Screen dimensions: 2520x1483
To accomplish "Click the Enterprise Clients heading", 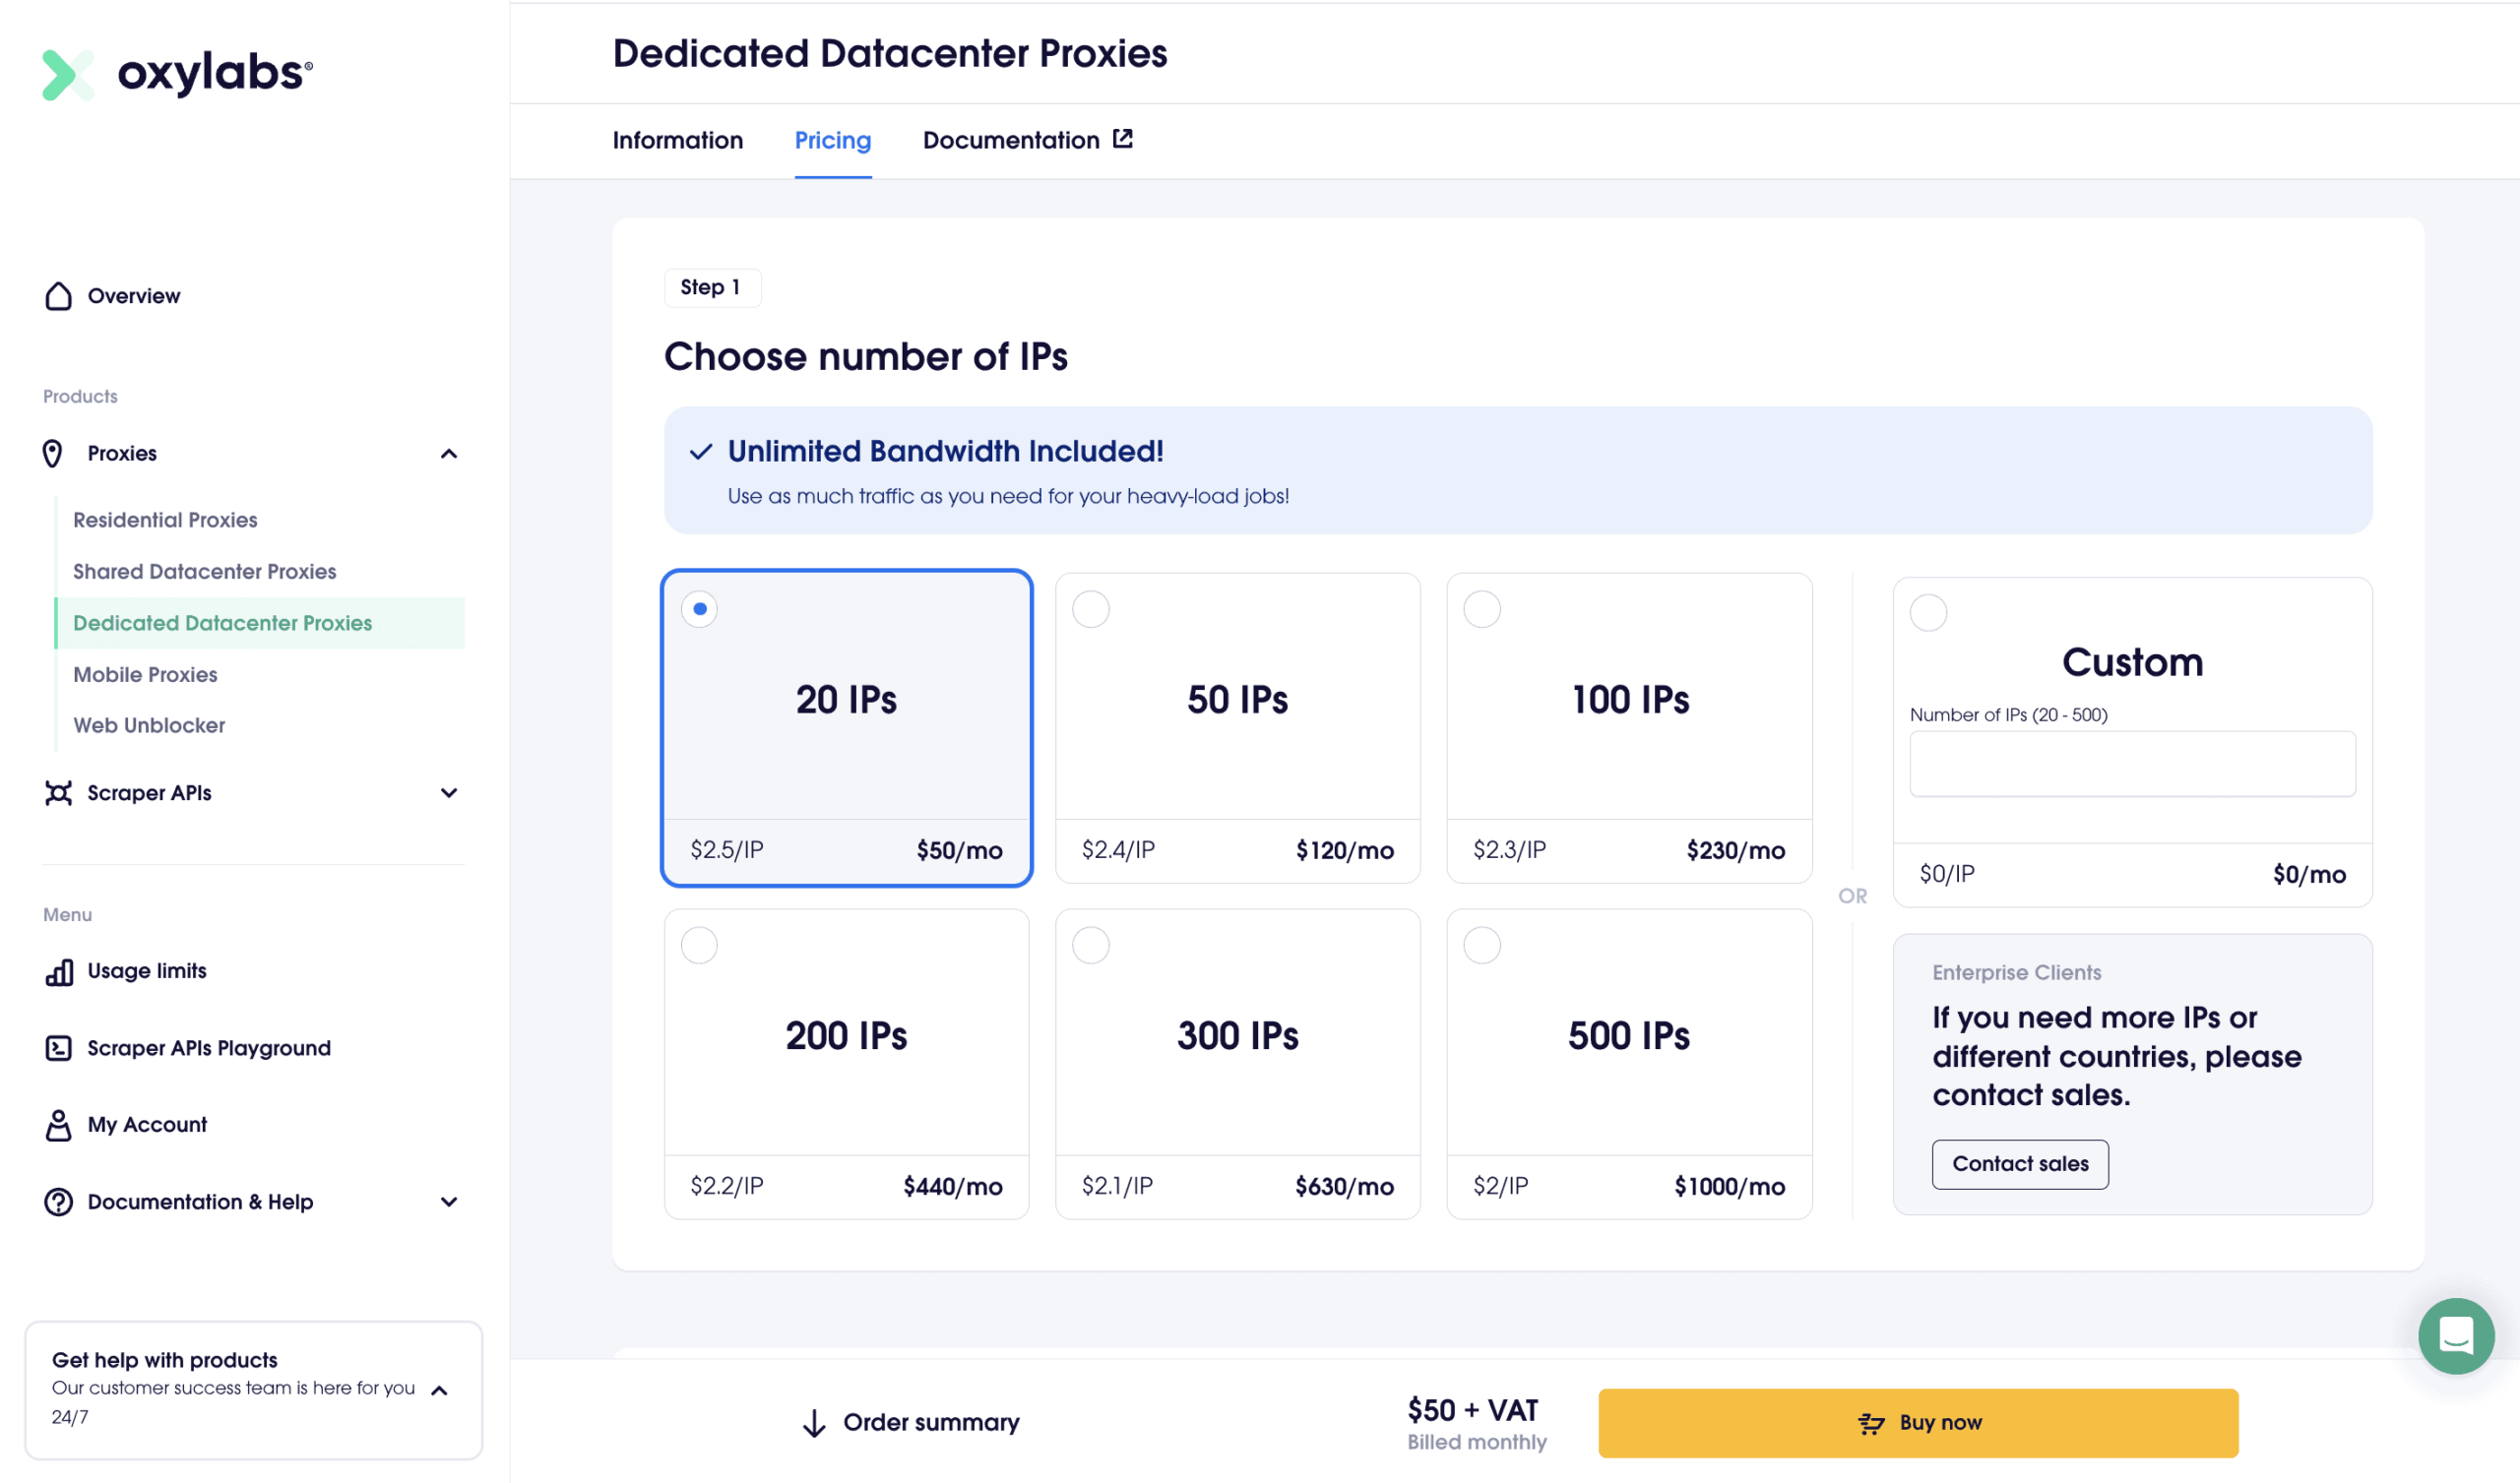I will [x=2016, y=973].
